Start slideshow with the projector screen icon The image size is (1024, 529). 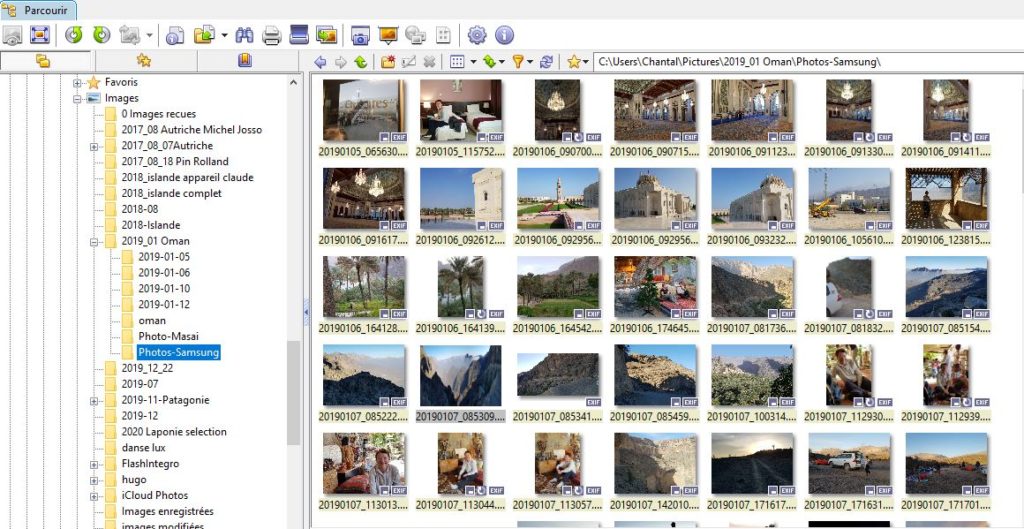pos(388,35)
